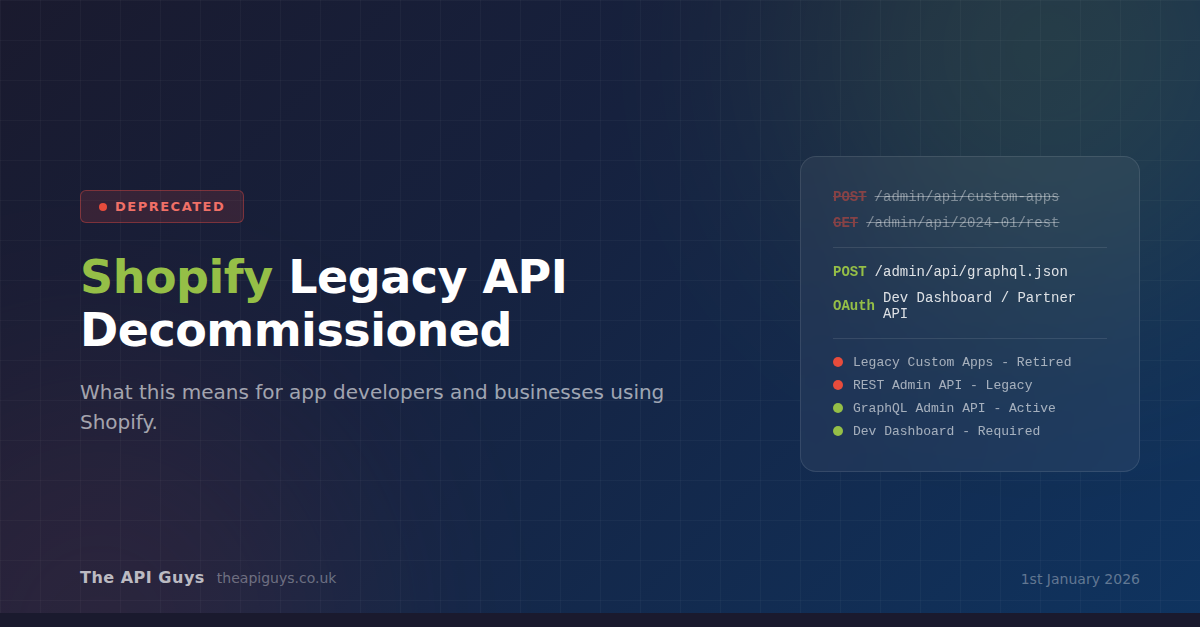
Task: Click the GraphQL Admin API - Active status text
Action: pyautogui.click(x=953, y=408)
